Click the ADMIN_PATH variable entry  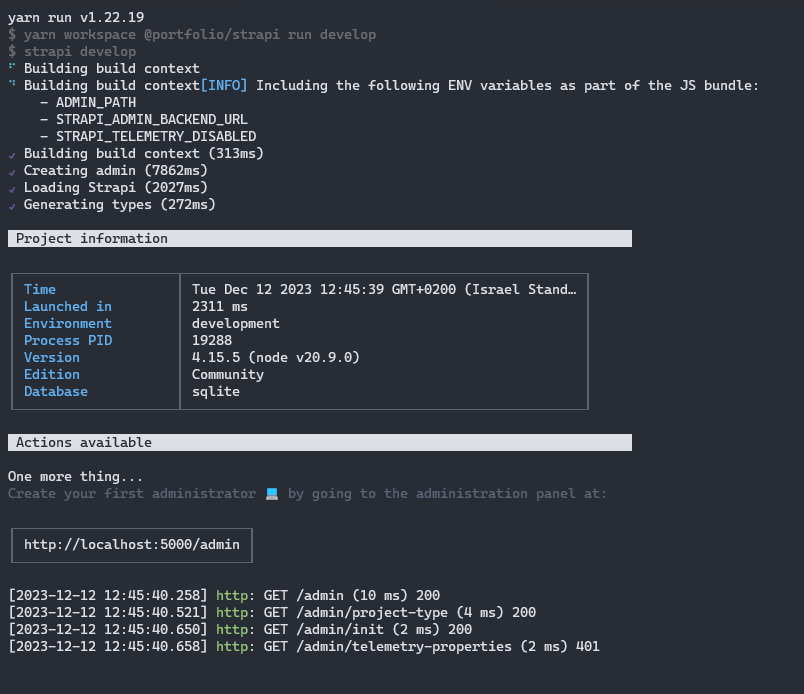(x=96, y=102)
